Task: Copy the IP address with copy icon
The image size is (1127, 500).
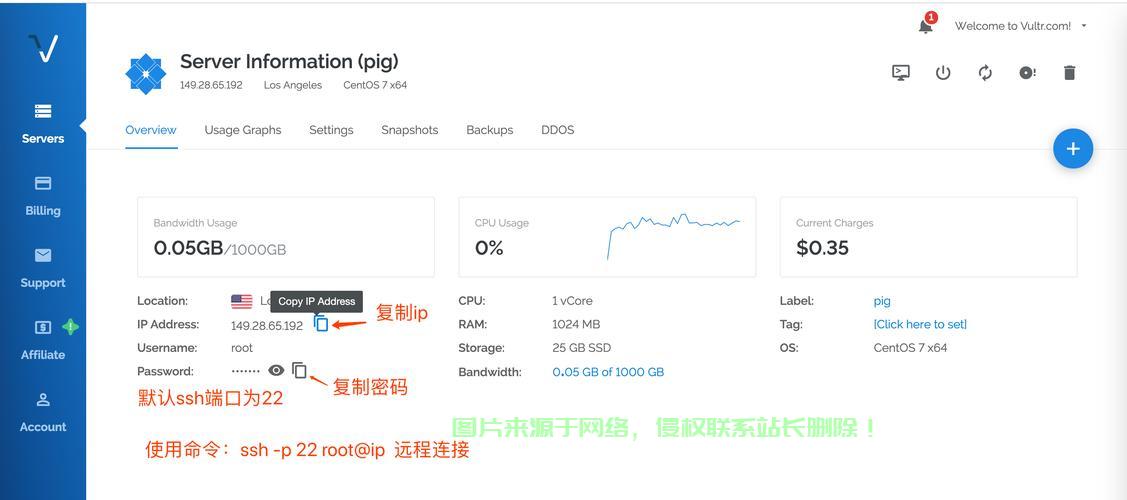Action: pyautogui.click(x=321, y=324)
